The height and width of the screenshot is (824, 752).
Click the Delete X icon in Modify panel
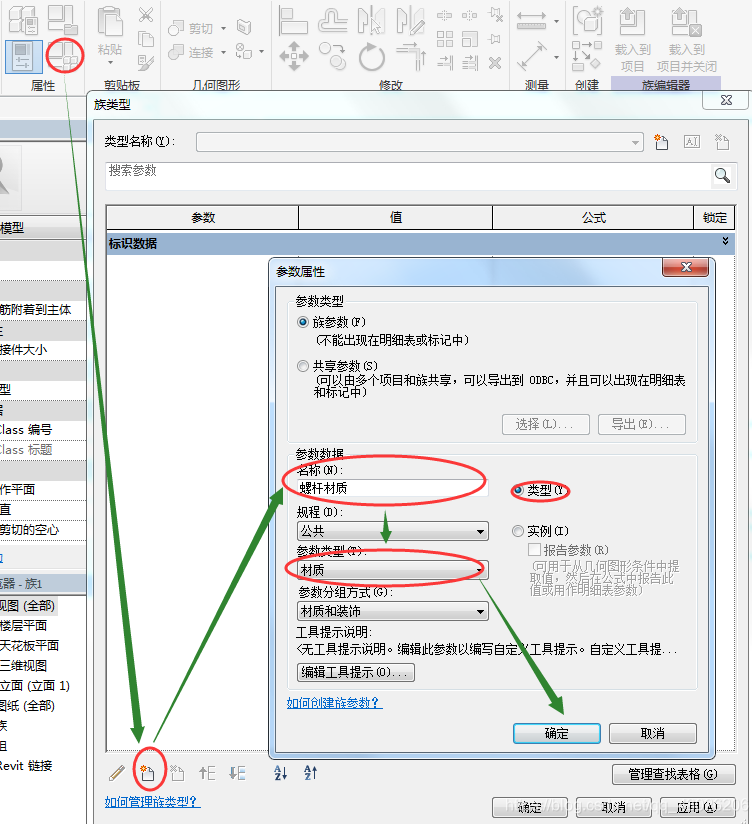[x=495, y=64]
